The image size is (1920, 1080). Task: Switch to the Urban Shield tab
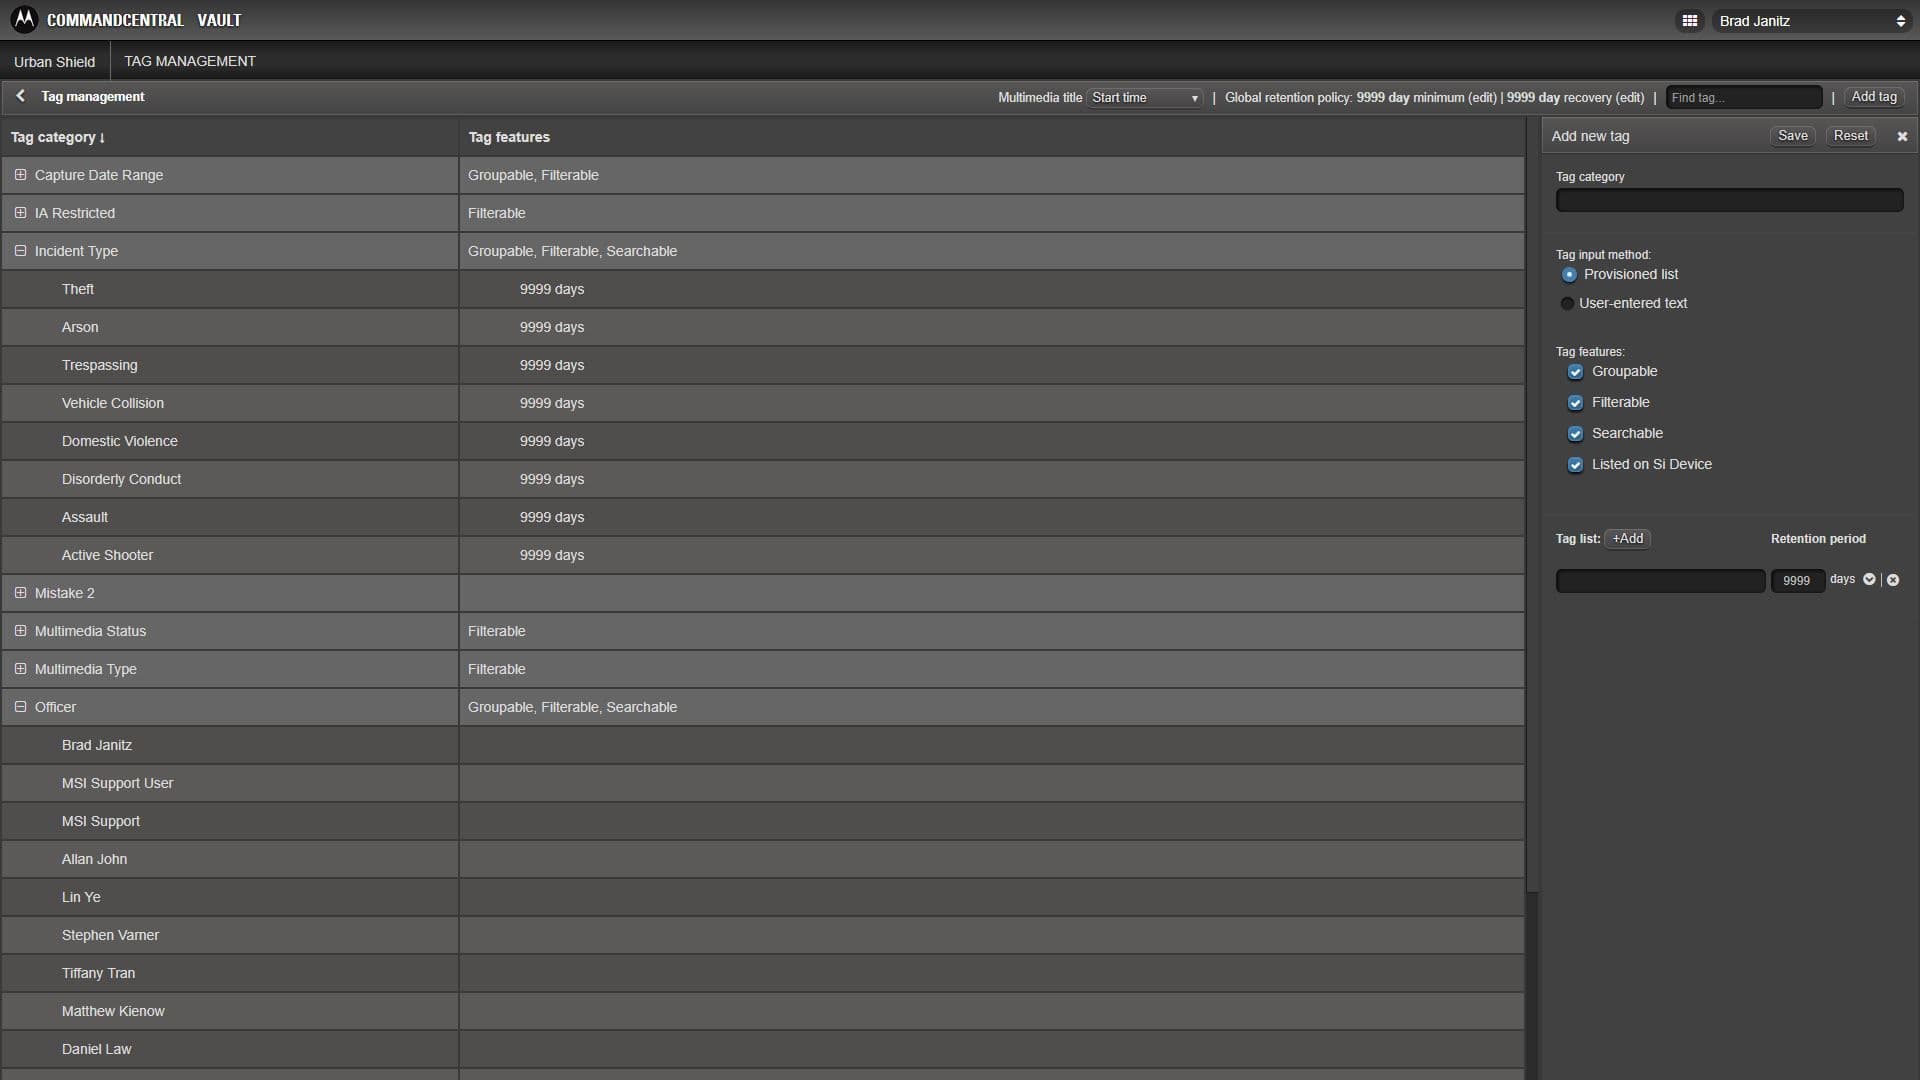click(55, 62)
